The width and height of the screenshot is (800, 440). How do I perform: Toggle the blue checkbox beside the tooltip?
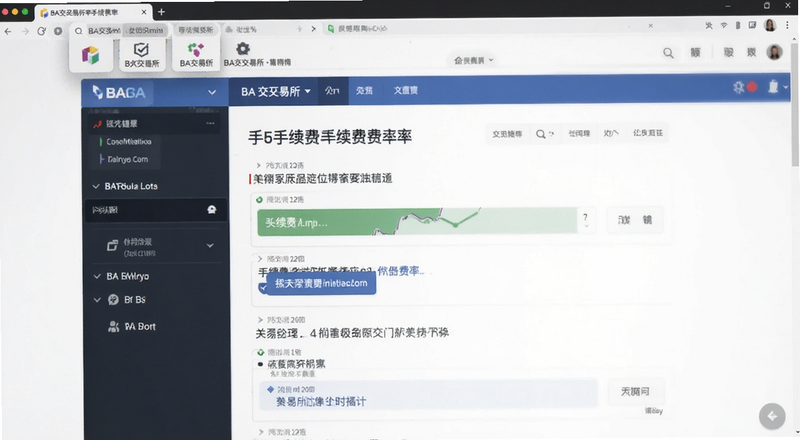pyautogui.click(x=263, y=288)
